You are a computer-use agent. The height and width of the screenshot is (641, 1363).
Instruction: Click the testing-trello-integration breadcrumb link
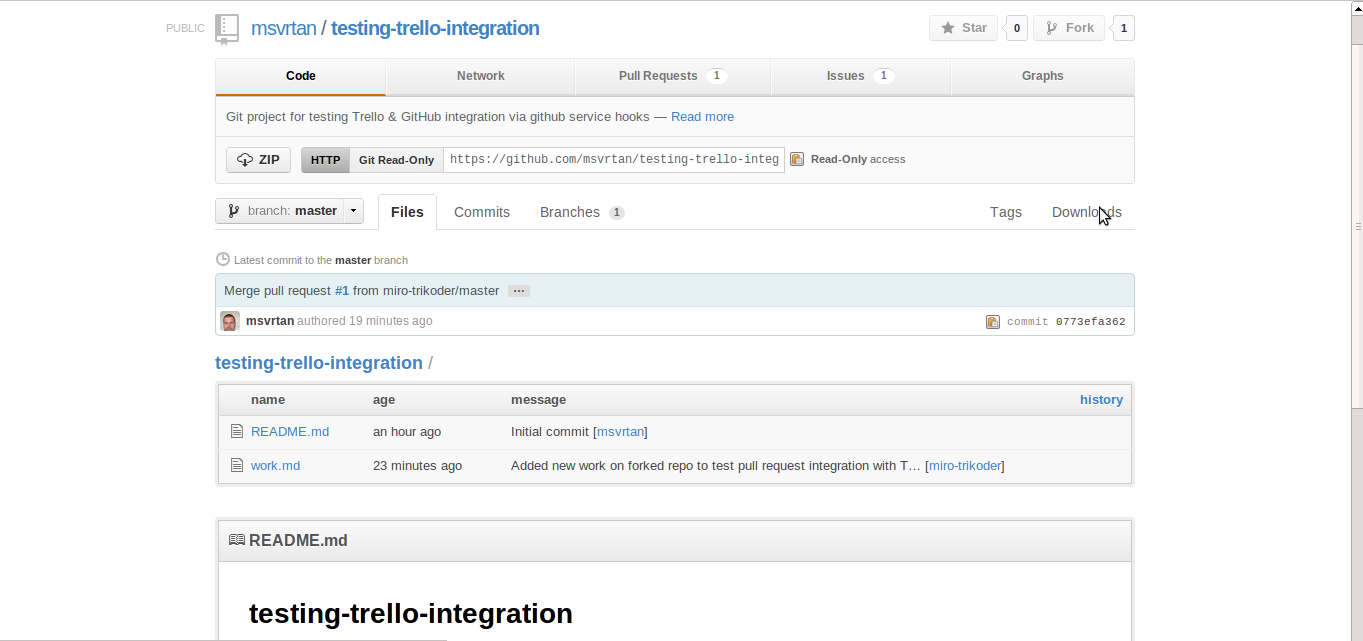319,363
